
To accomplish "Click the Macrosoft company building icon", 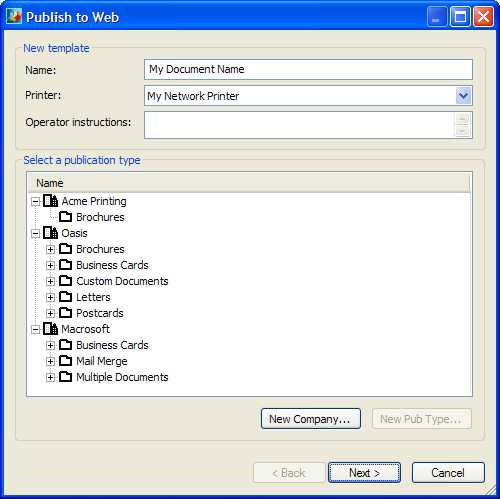I will pyautogui.click(x=51, y=329).
